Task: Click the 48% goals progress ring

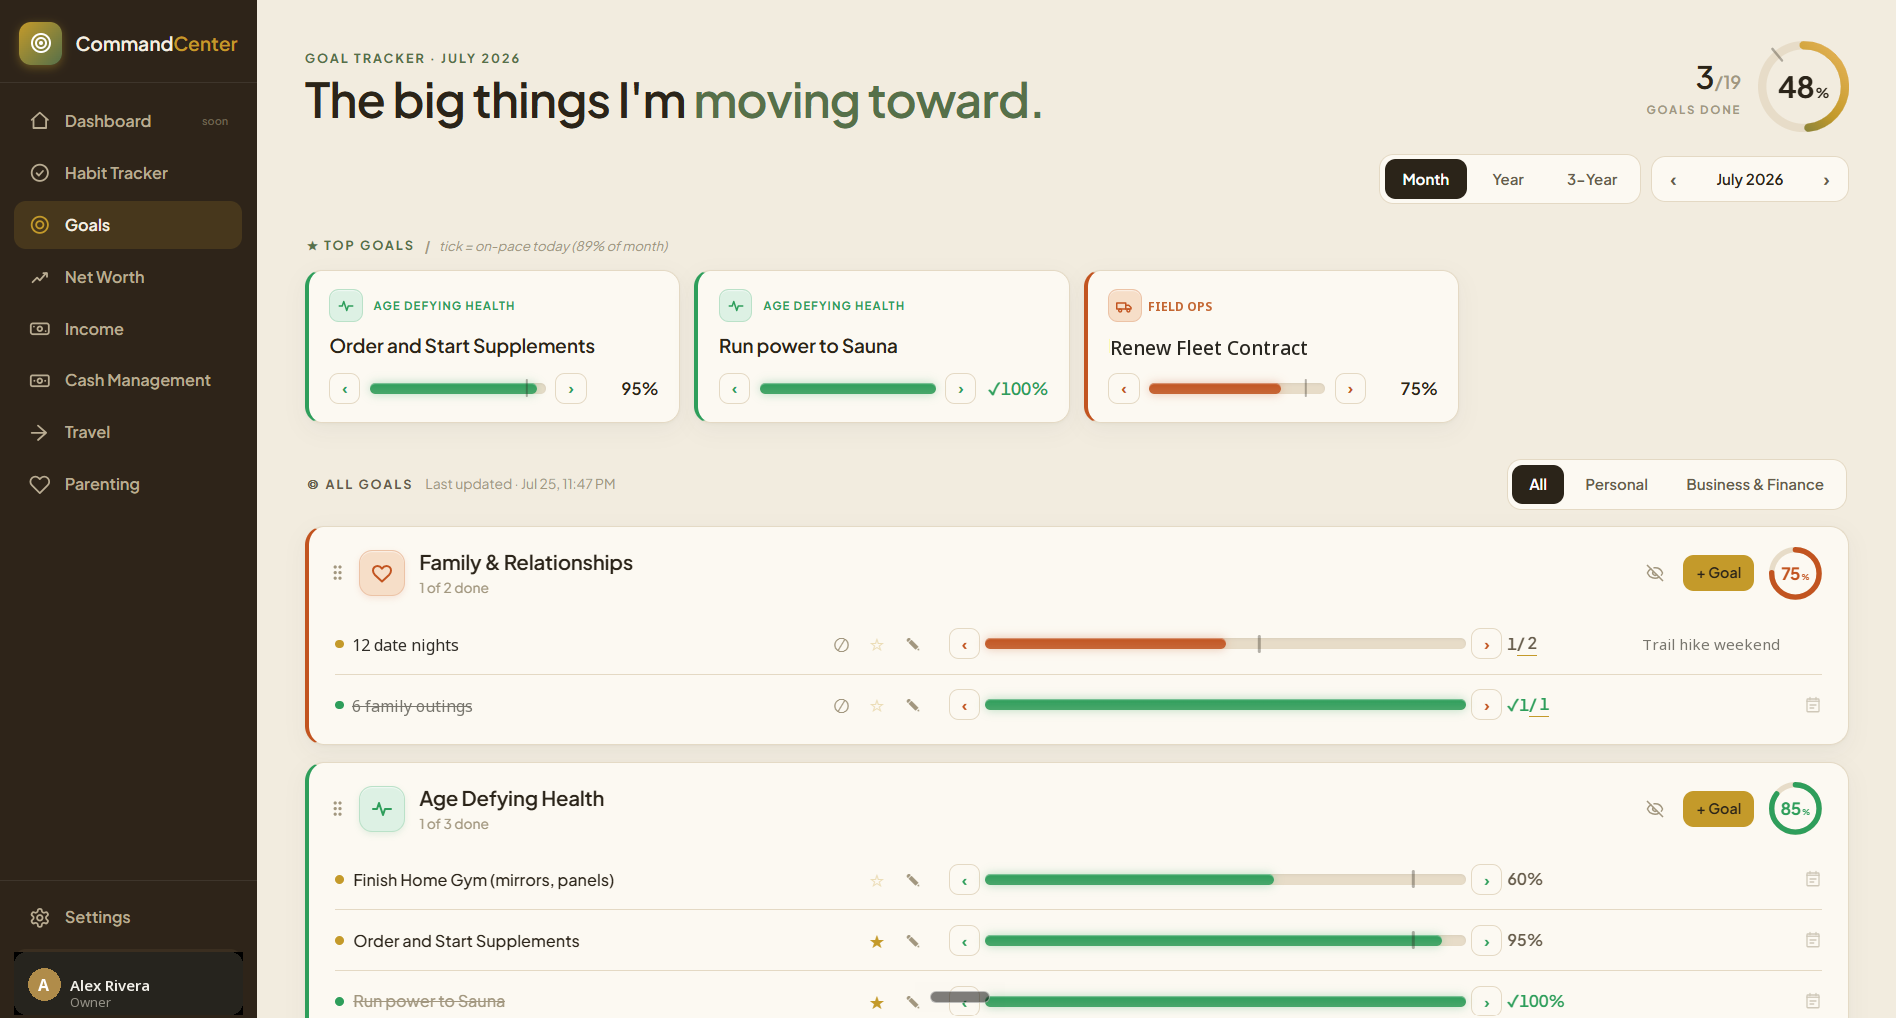Action: click(x=1803, y=87)
